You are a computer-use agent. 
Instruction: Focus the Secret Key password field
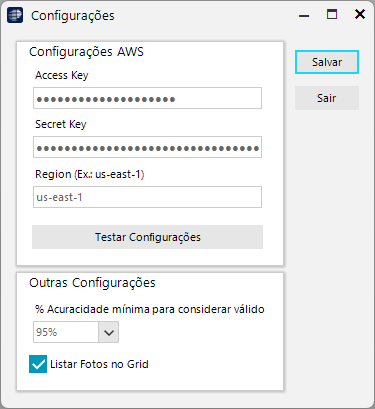click(147, 147)
